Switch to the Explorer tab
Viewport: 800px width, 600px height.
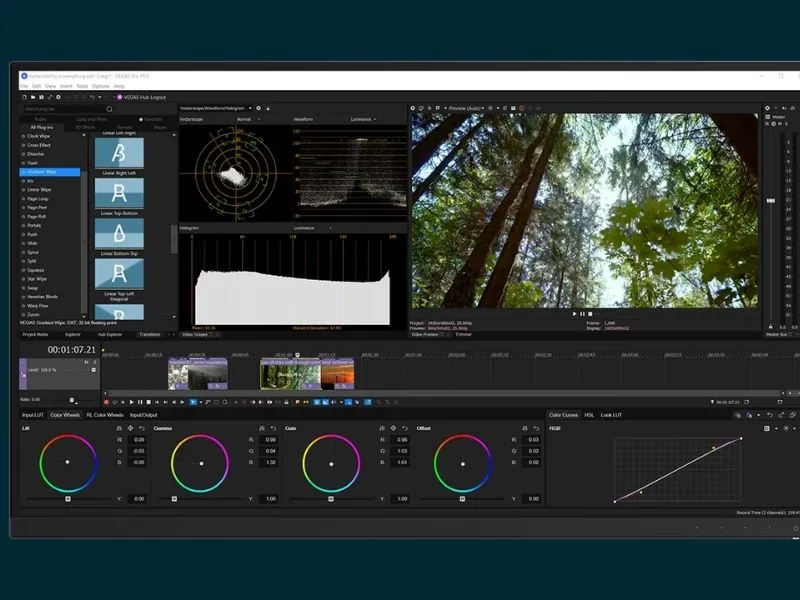(x=73, y=335)
